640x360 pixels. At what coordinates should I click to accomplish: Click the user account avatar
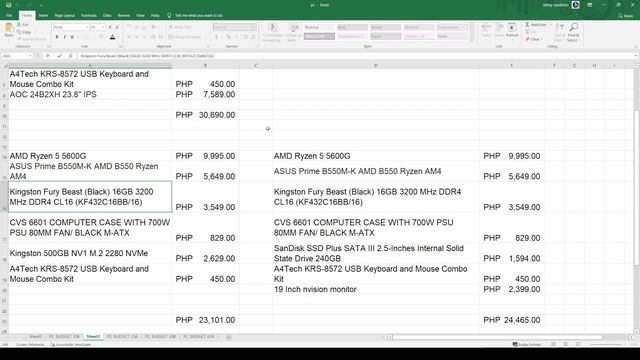576,5
